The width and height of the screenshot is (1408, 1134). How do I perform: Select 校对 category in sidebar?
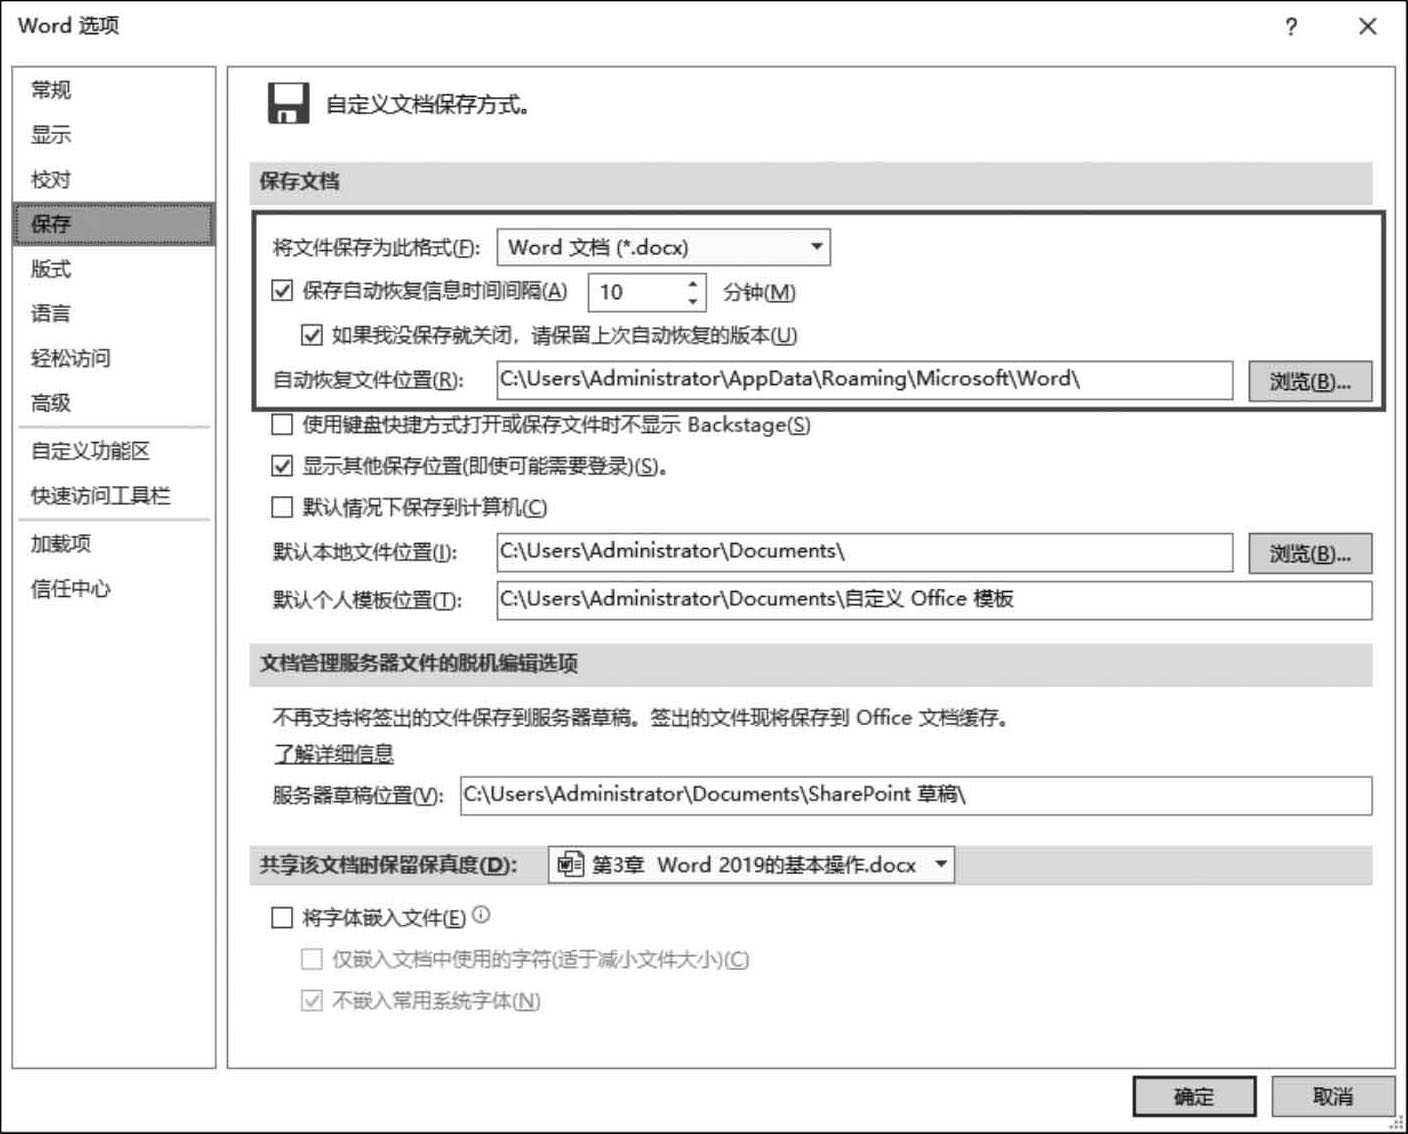tap(114, 180)
